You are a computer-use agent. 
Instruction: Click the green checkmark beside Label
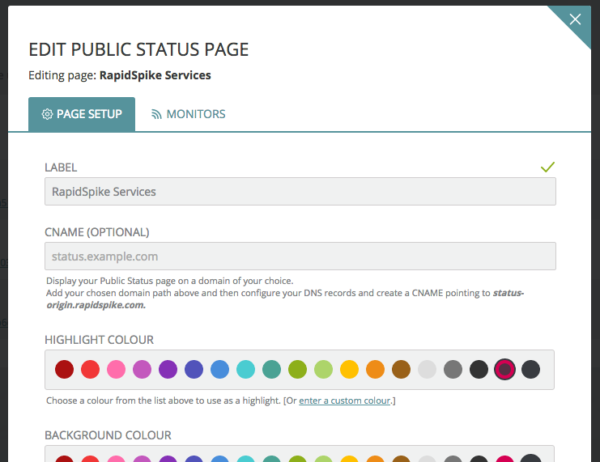click(548, 167)
